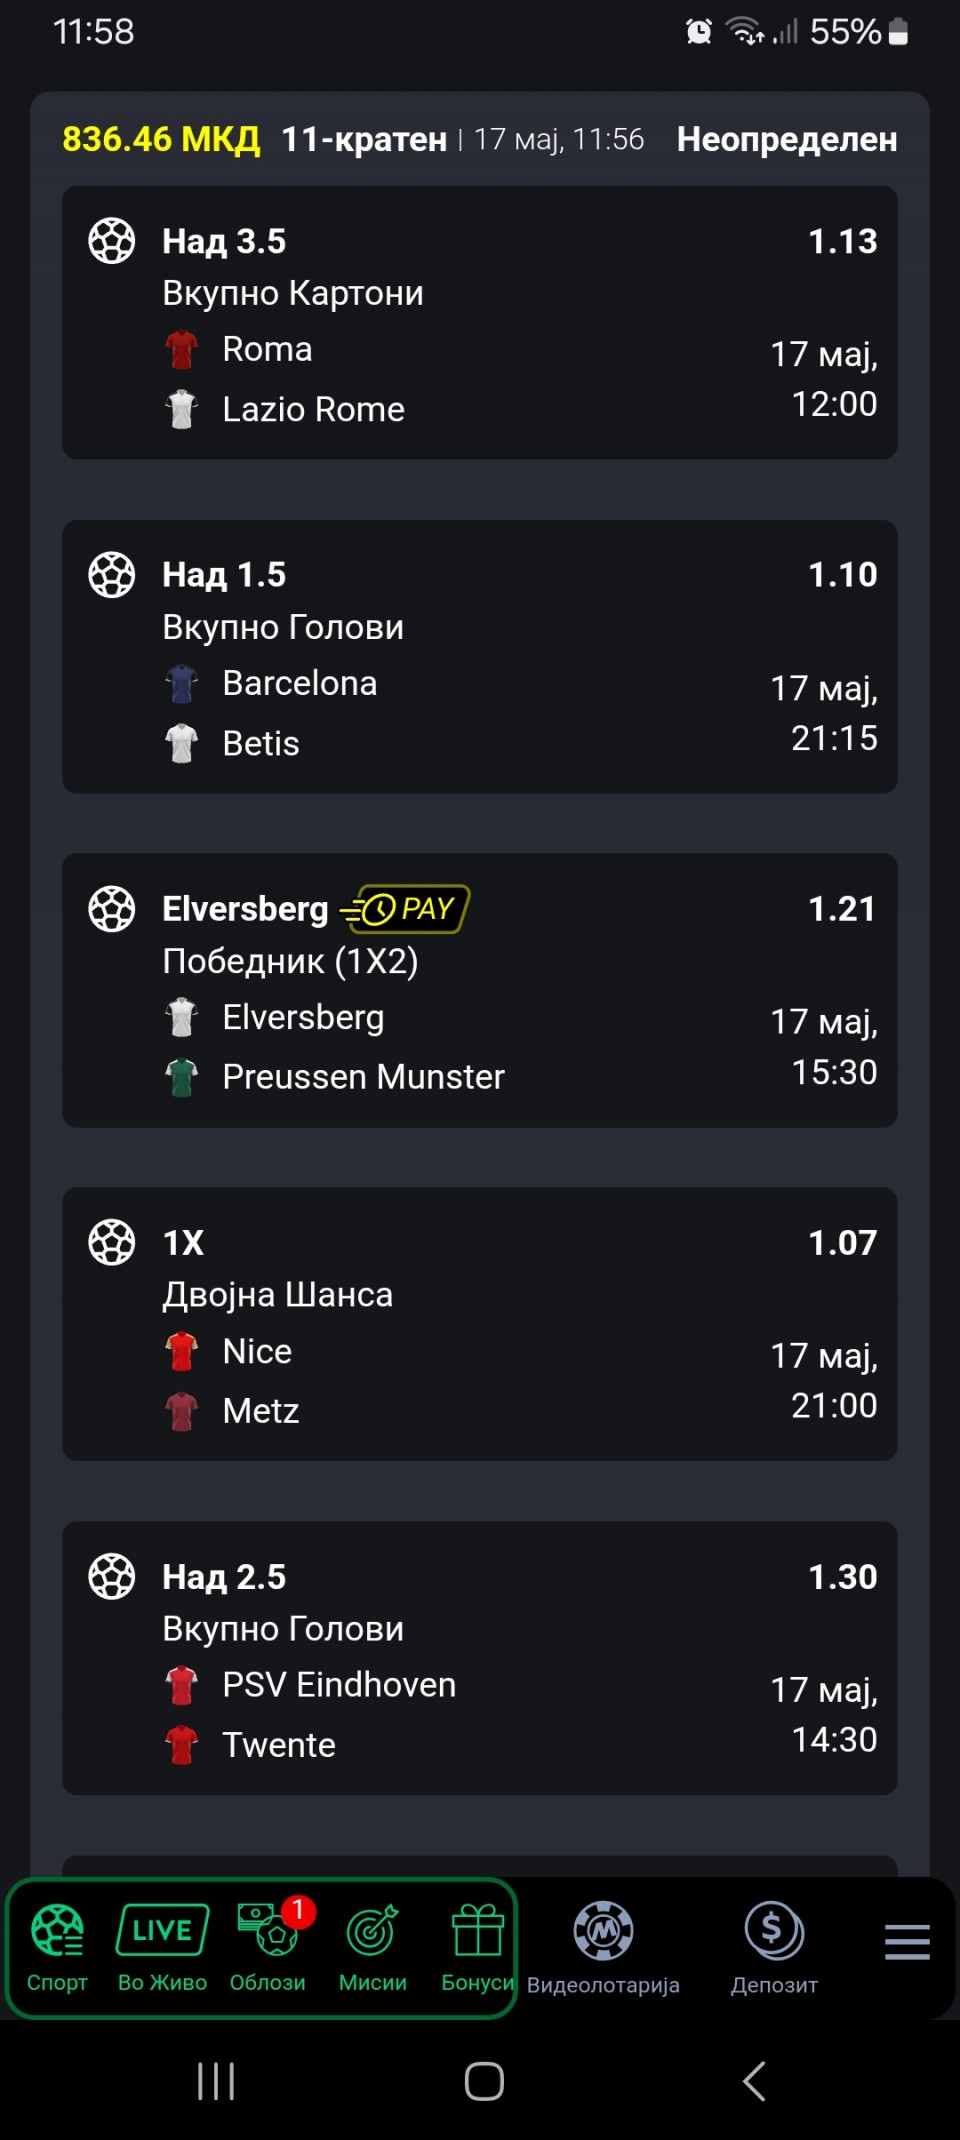Select the Неопределен bet status label
Screen dimensions: 960x2140
[787, 139]
